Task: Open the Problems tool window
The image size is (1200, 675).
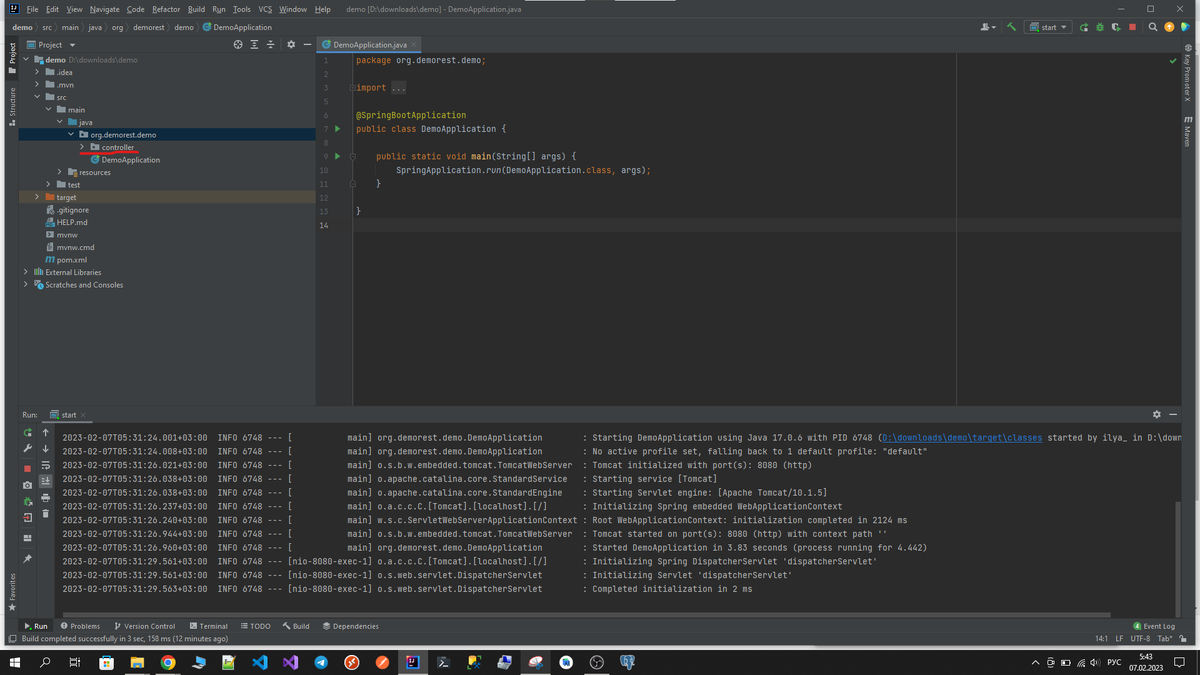Action: click(81, 626)
